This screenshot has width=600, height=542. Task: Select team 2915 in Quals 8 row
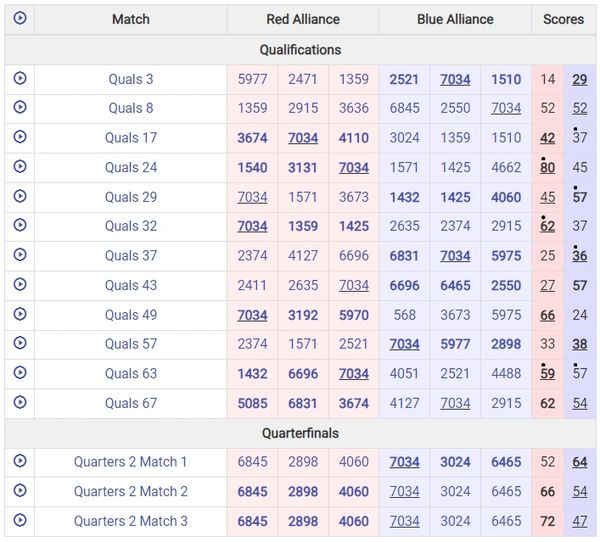(x=303, y=109)
